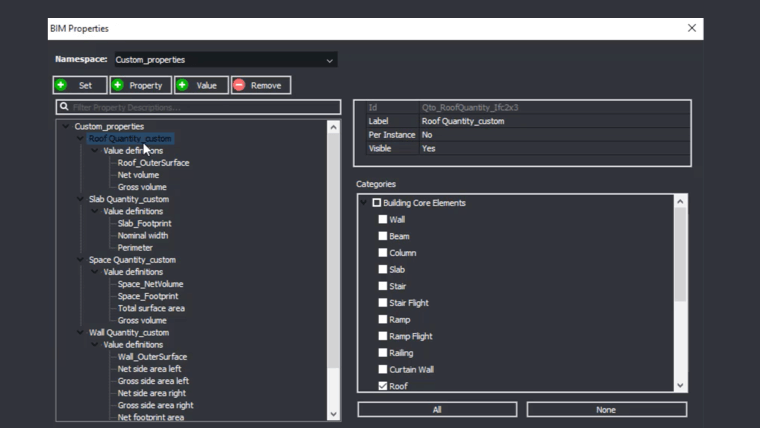The image size is (760, 428).
Task: Click the property tree scrollbar down arrow
Action: pyautogui.click(x=333, y=414)
